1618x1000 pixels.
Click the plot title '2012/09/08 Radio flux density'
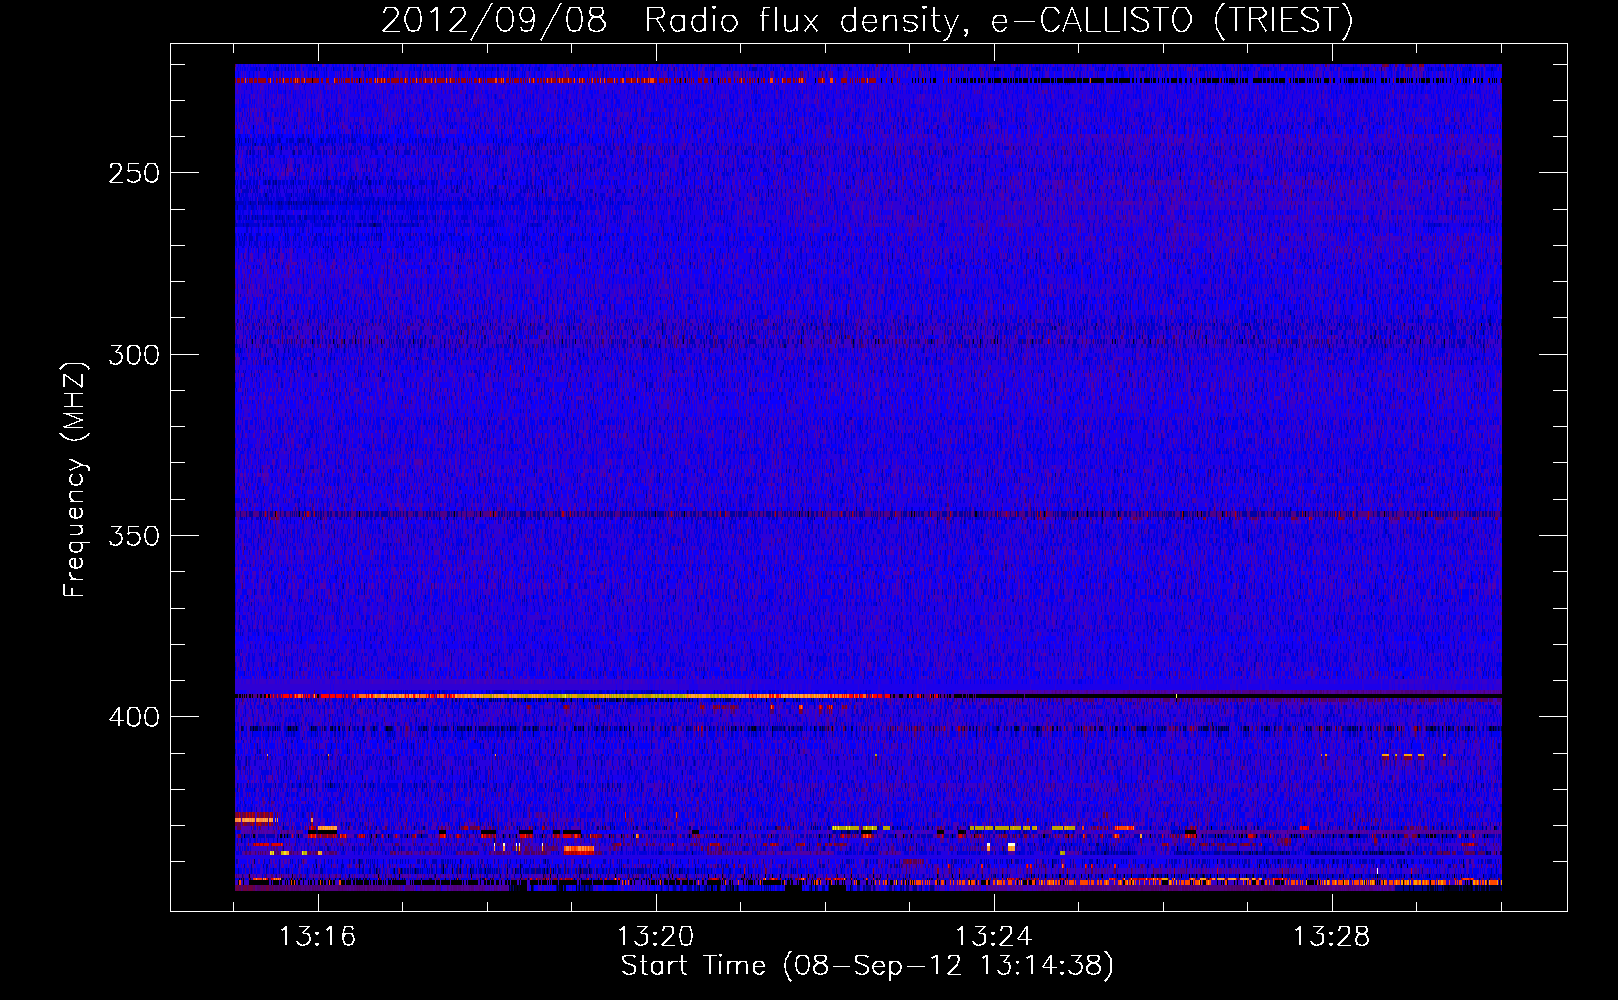pos(867,20)
